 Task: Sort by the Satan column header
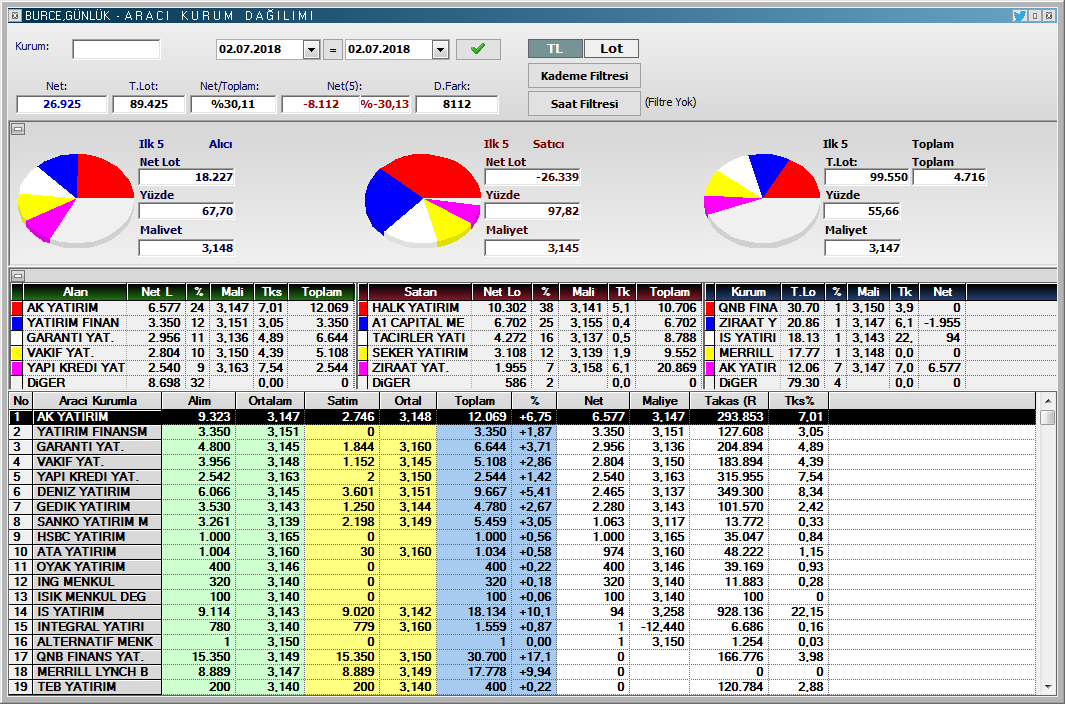click(x=420, y=292)
